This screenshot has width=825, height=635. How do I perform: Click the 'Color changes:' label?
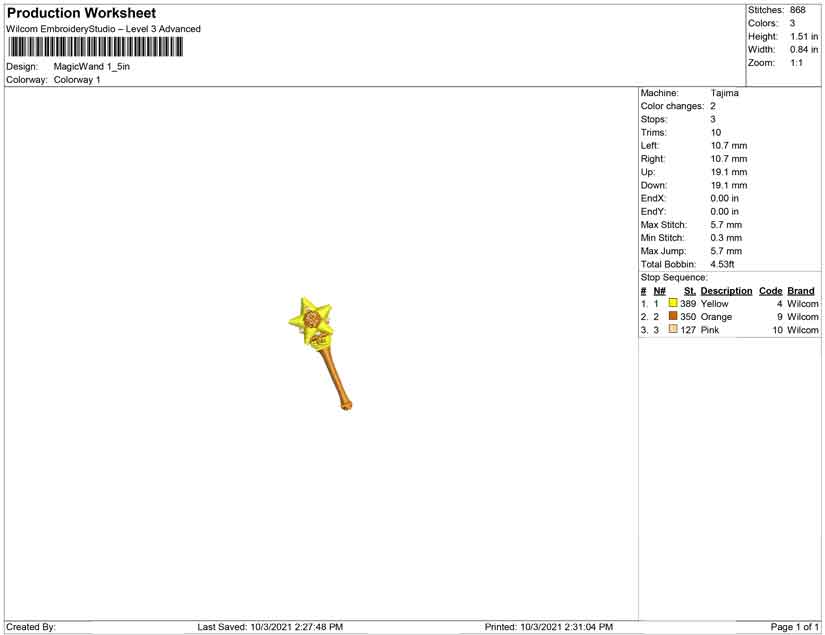point(672,106)
